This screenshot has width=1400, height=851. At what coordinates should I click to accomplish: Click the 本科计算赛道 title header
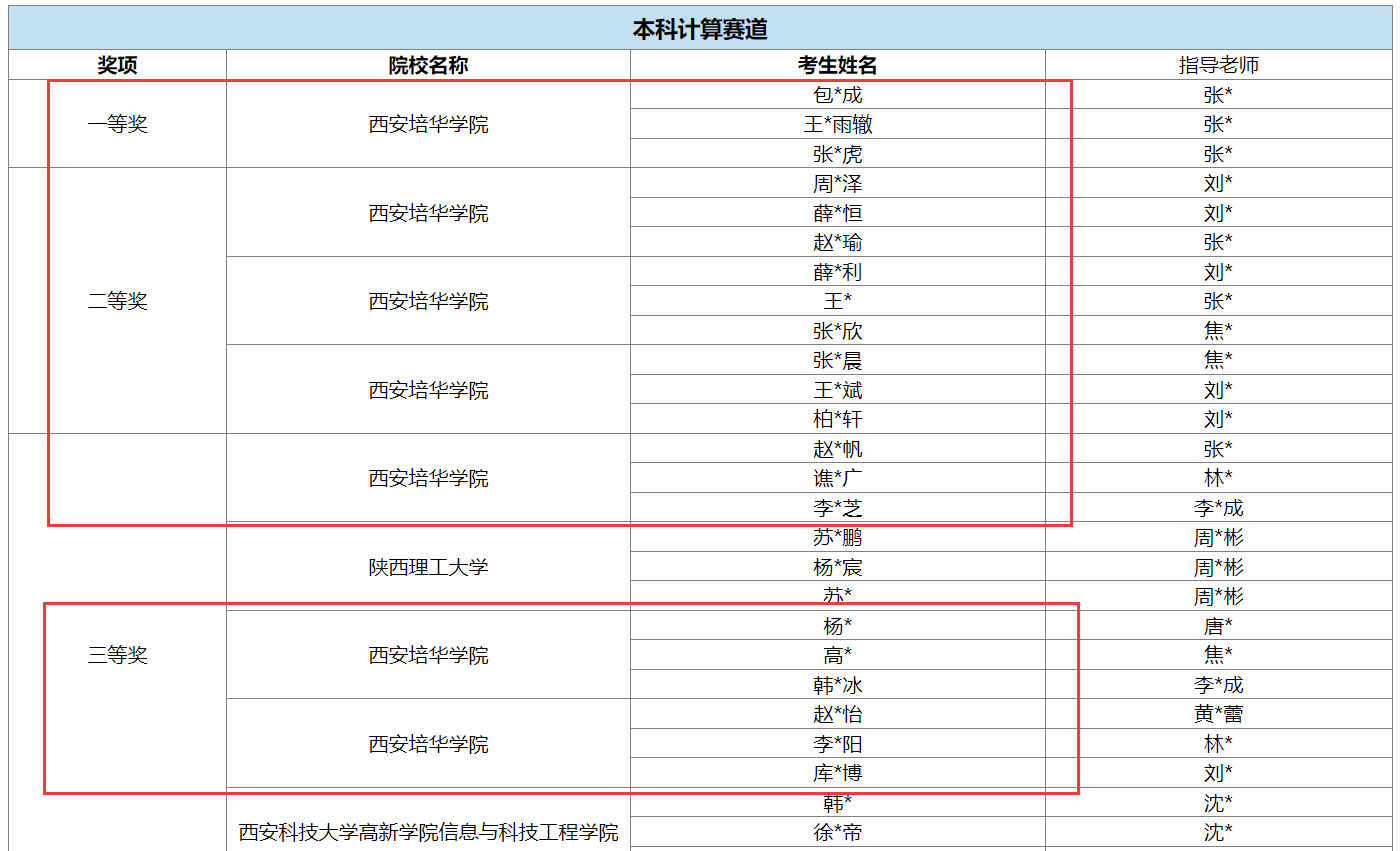(x=699, y=29)
